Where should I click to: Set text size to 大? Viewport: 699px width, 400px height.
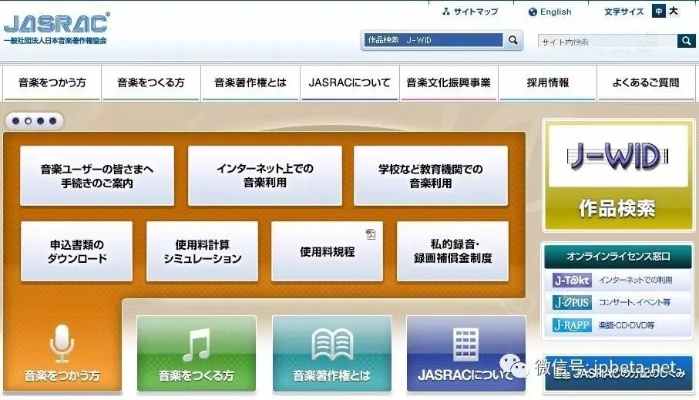coord(673,11)
